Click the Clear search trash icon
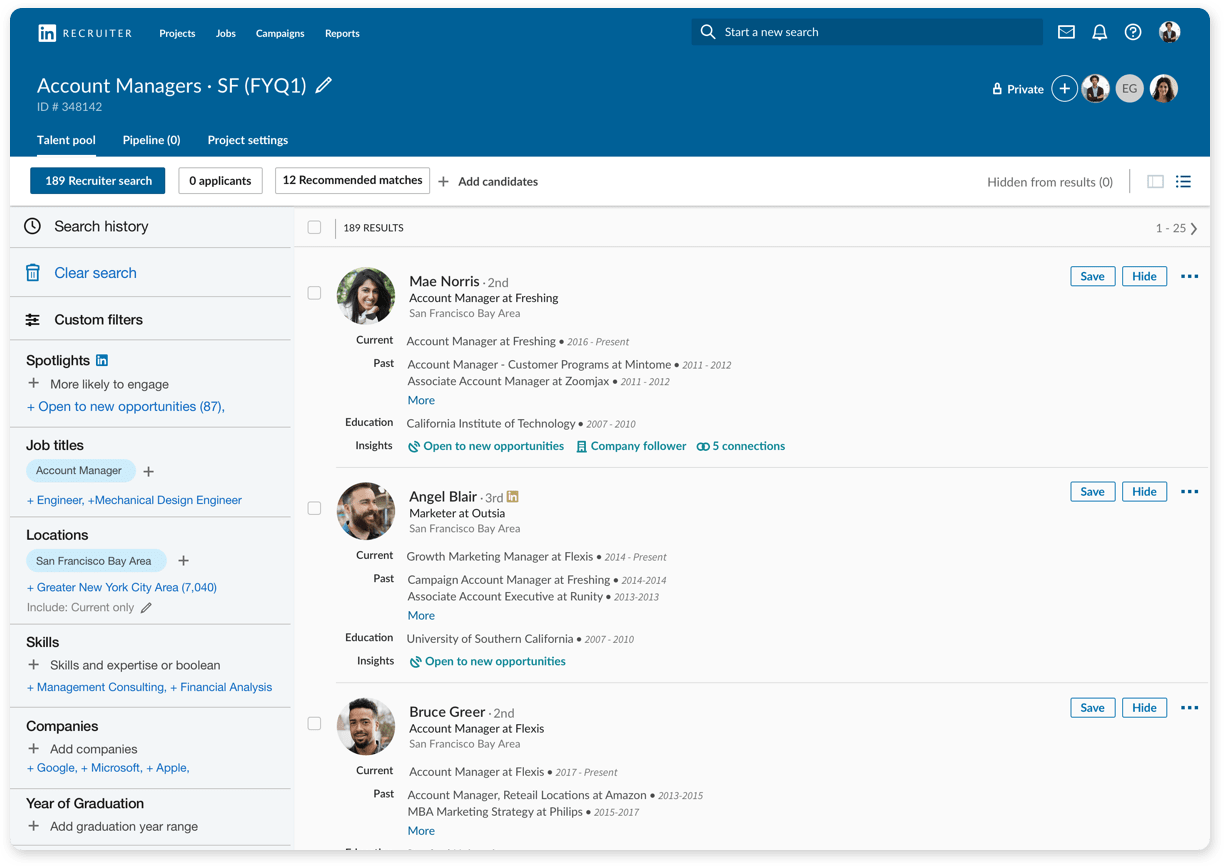 coord(33,272)
